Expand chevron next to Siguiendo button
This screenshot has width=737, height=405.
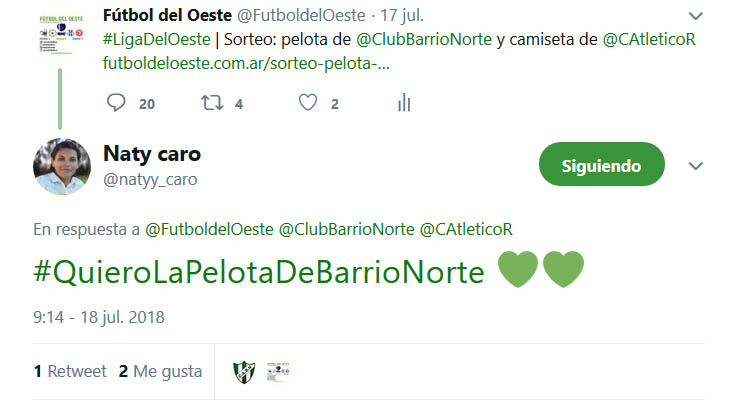pos(696,166)
